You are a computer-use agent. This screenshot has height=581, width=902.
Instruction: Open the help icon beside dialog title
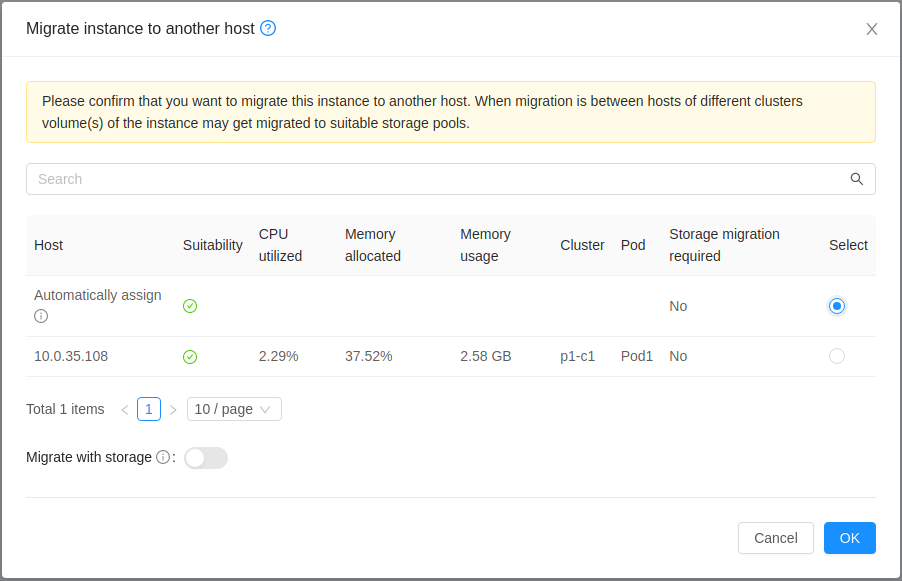268,28
